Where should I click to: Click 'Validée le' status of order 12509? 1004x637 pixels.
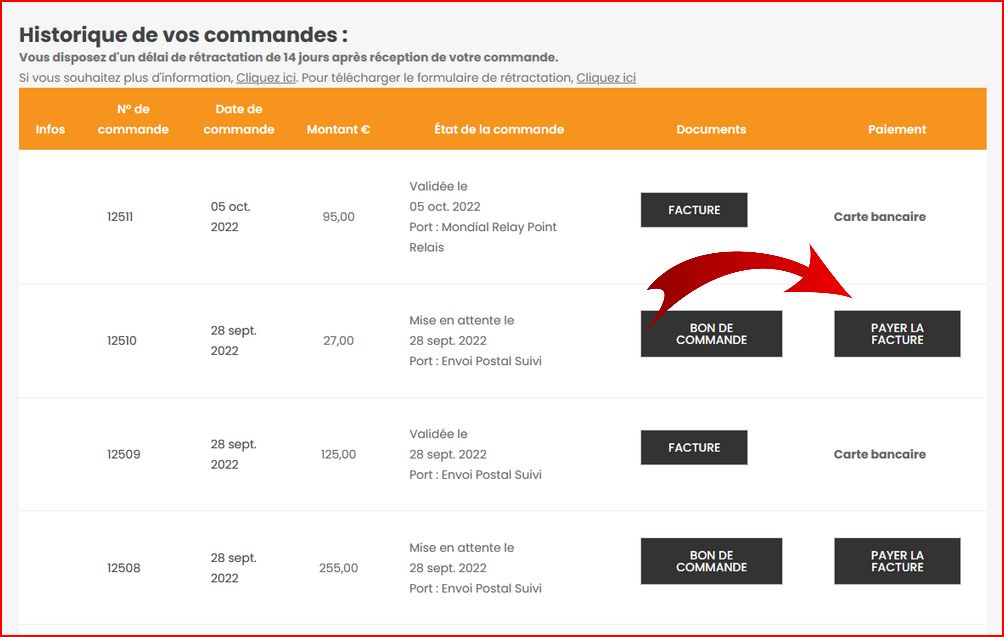(x=438, y=434)
